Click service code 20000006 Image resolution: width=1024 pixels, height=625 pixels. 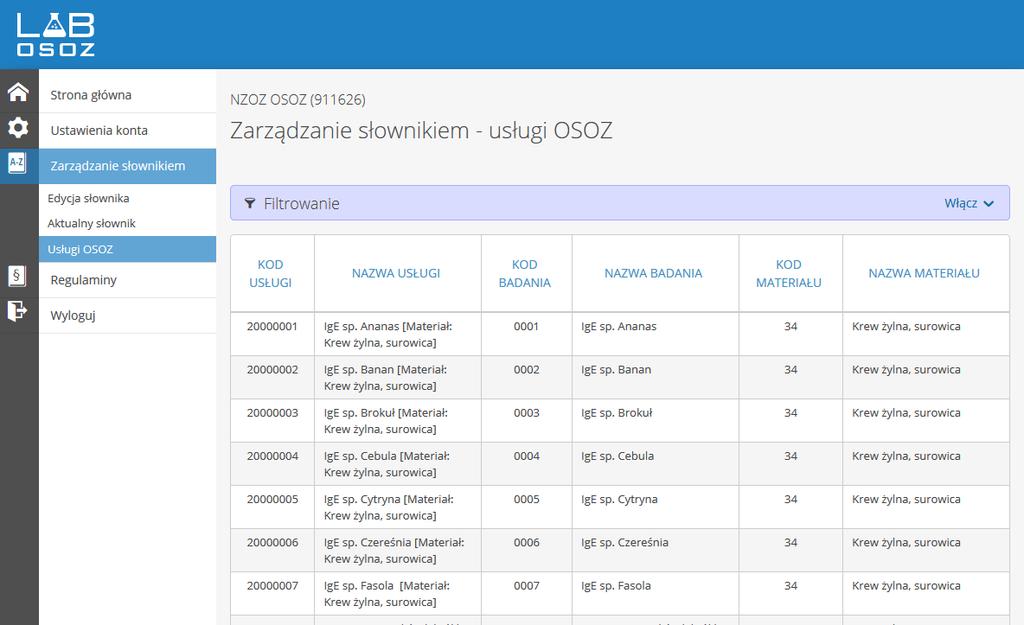tap(272, 542)
